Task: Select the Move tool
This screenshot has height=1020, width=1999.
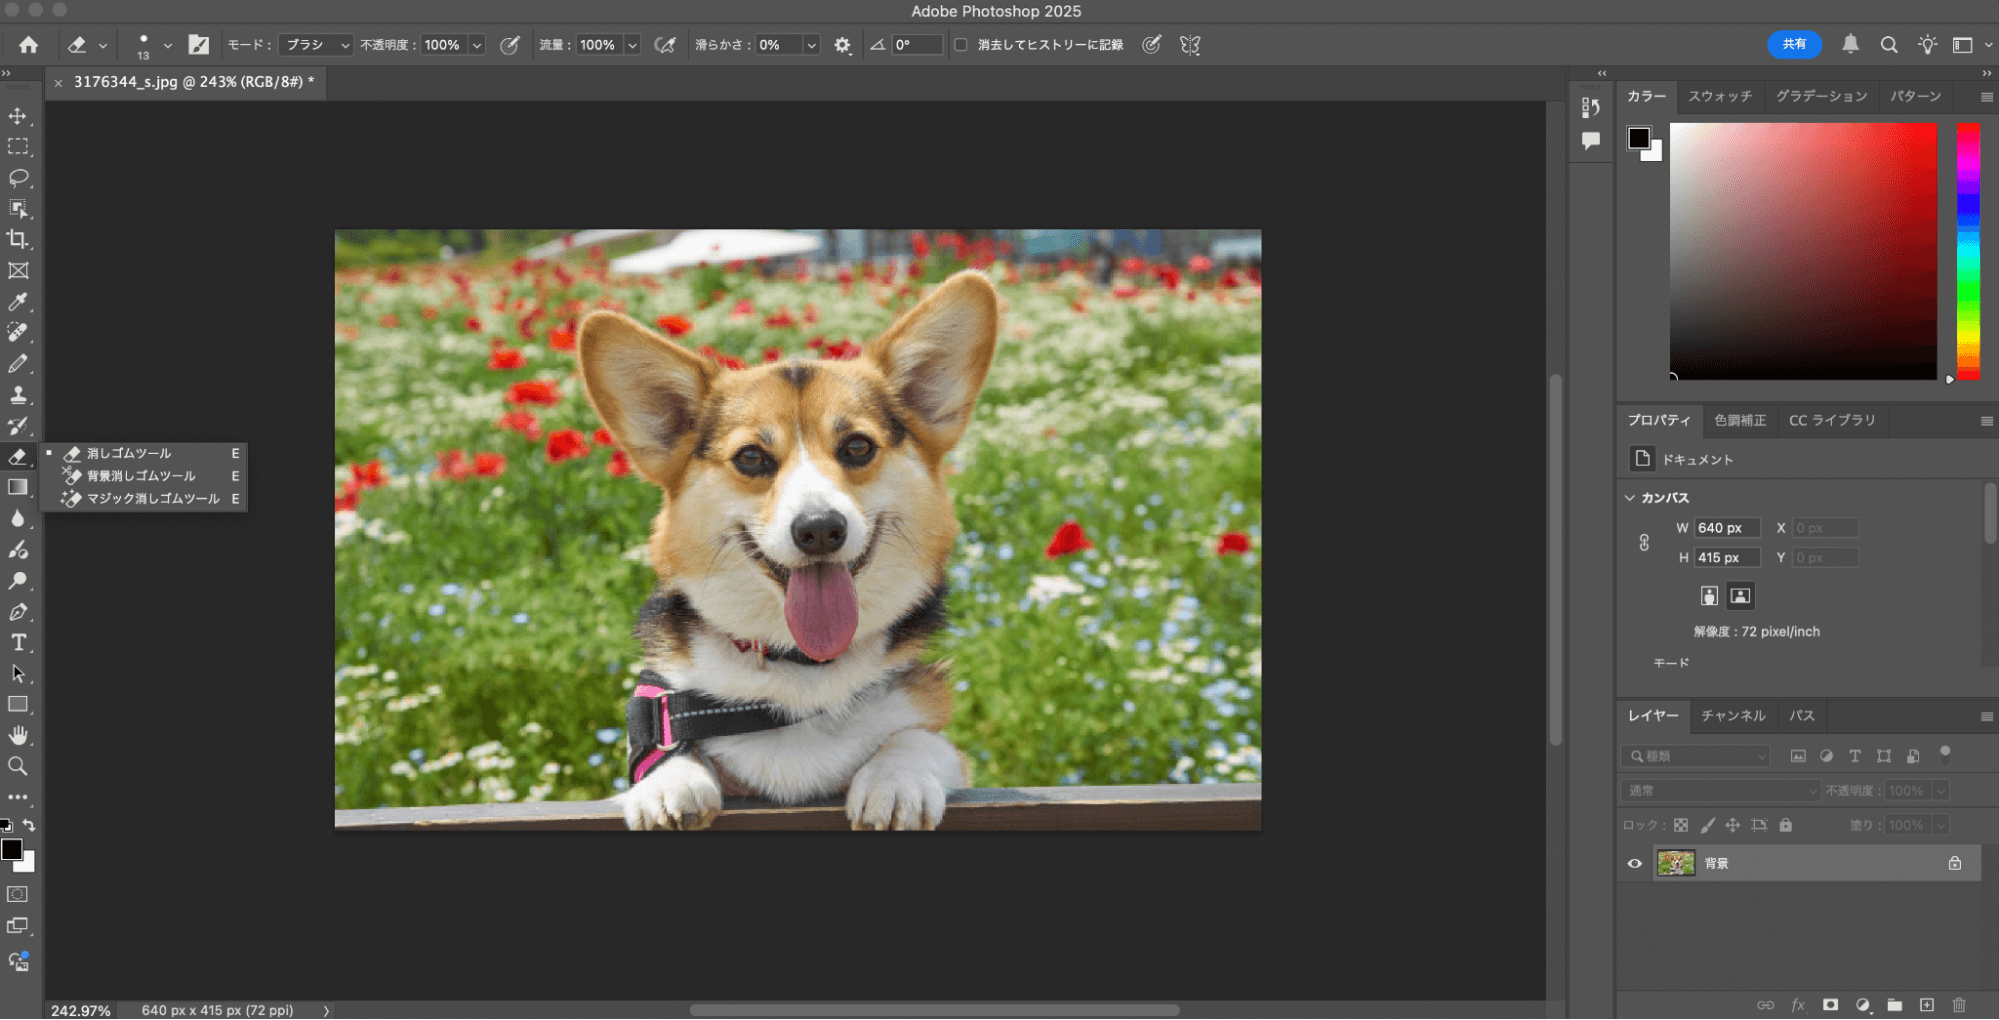Action: coord(18,116)
